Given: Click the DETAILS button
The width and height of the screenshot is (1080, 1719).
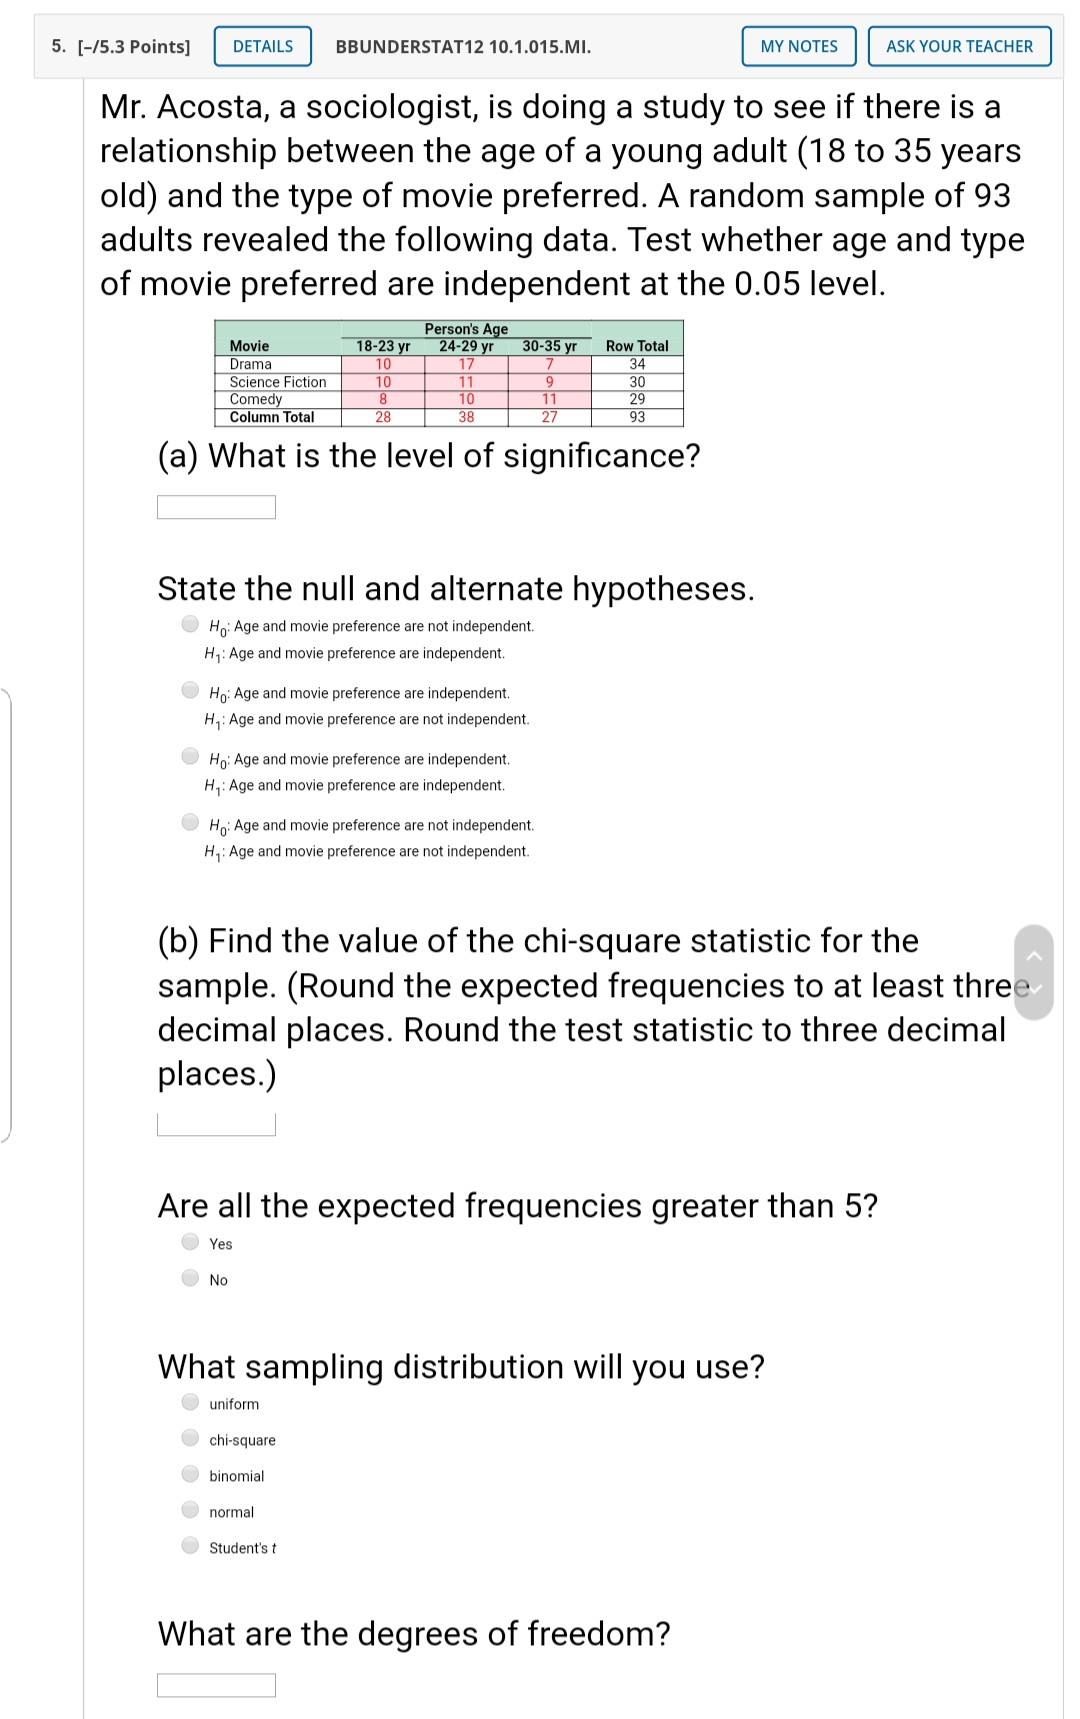Looking at the screenshot, I should coord(260,46).
